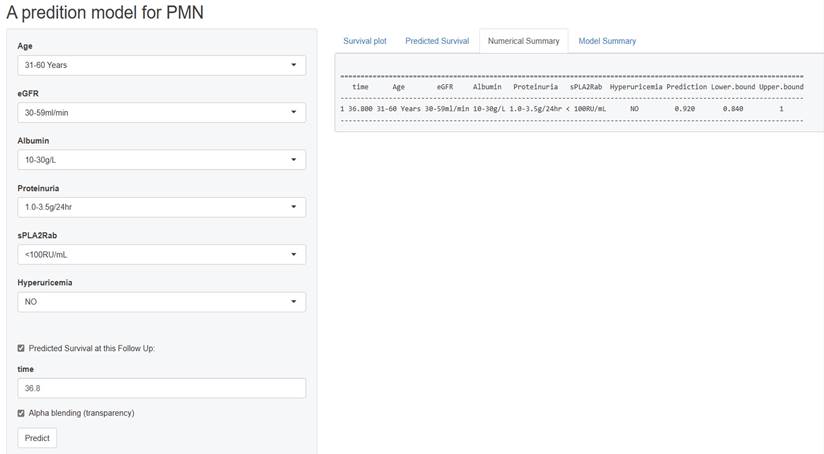Click the Lower.bound column header
Viewport: 824px width, 454px height.
733,87
